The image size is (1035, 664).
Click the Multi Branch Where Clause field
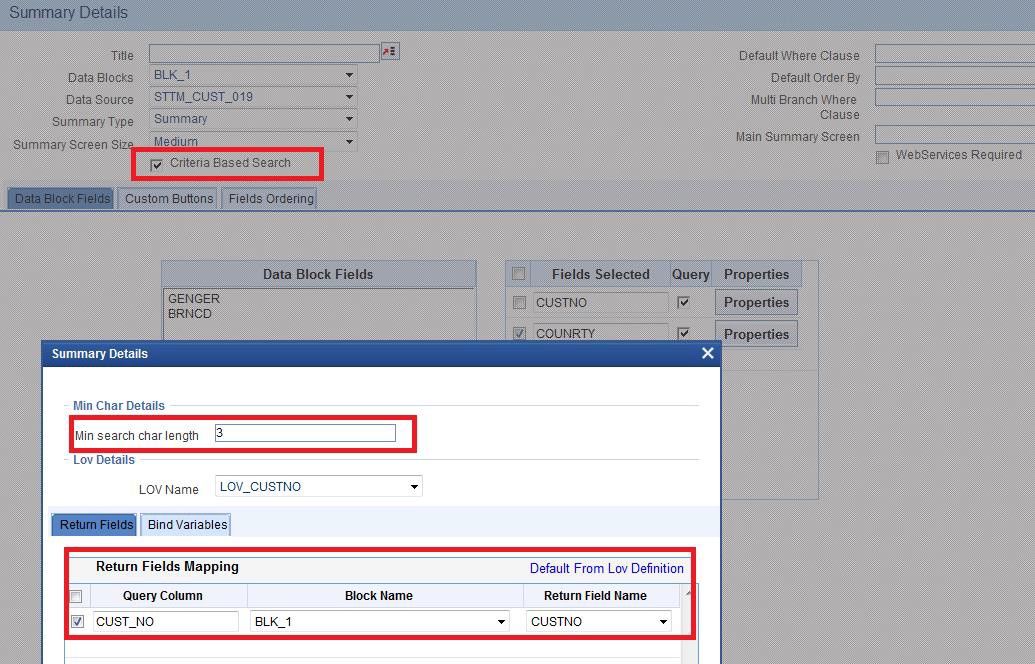pos(954,98)
